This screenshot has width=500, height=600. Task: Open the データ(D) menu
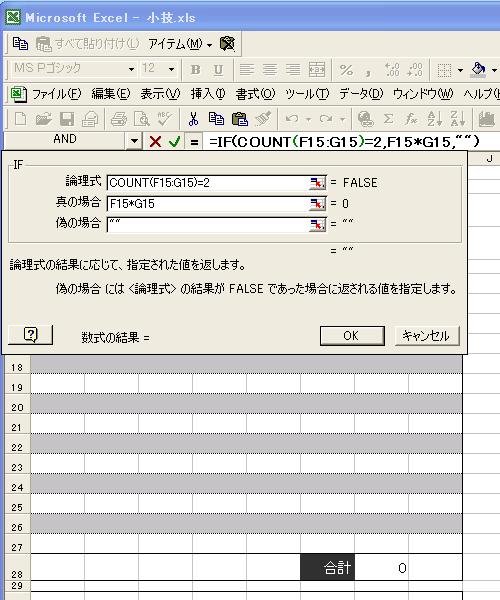pos(361,94)
